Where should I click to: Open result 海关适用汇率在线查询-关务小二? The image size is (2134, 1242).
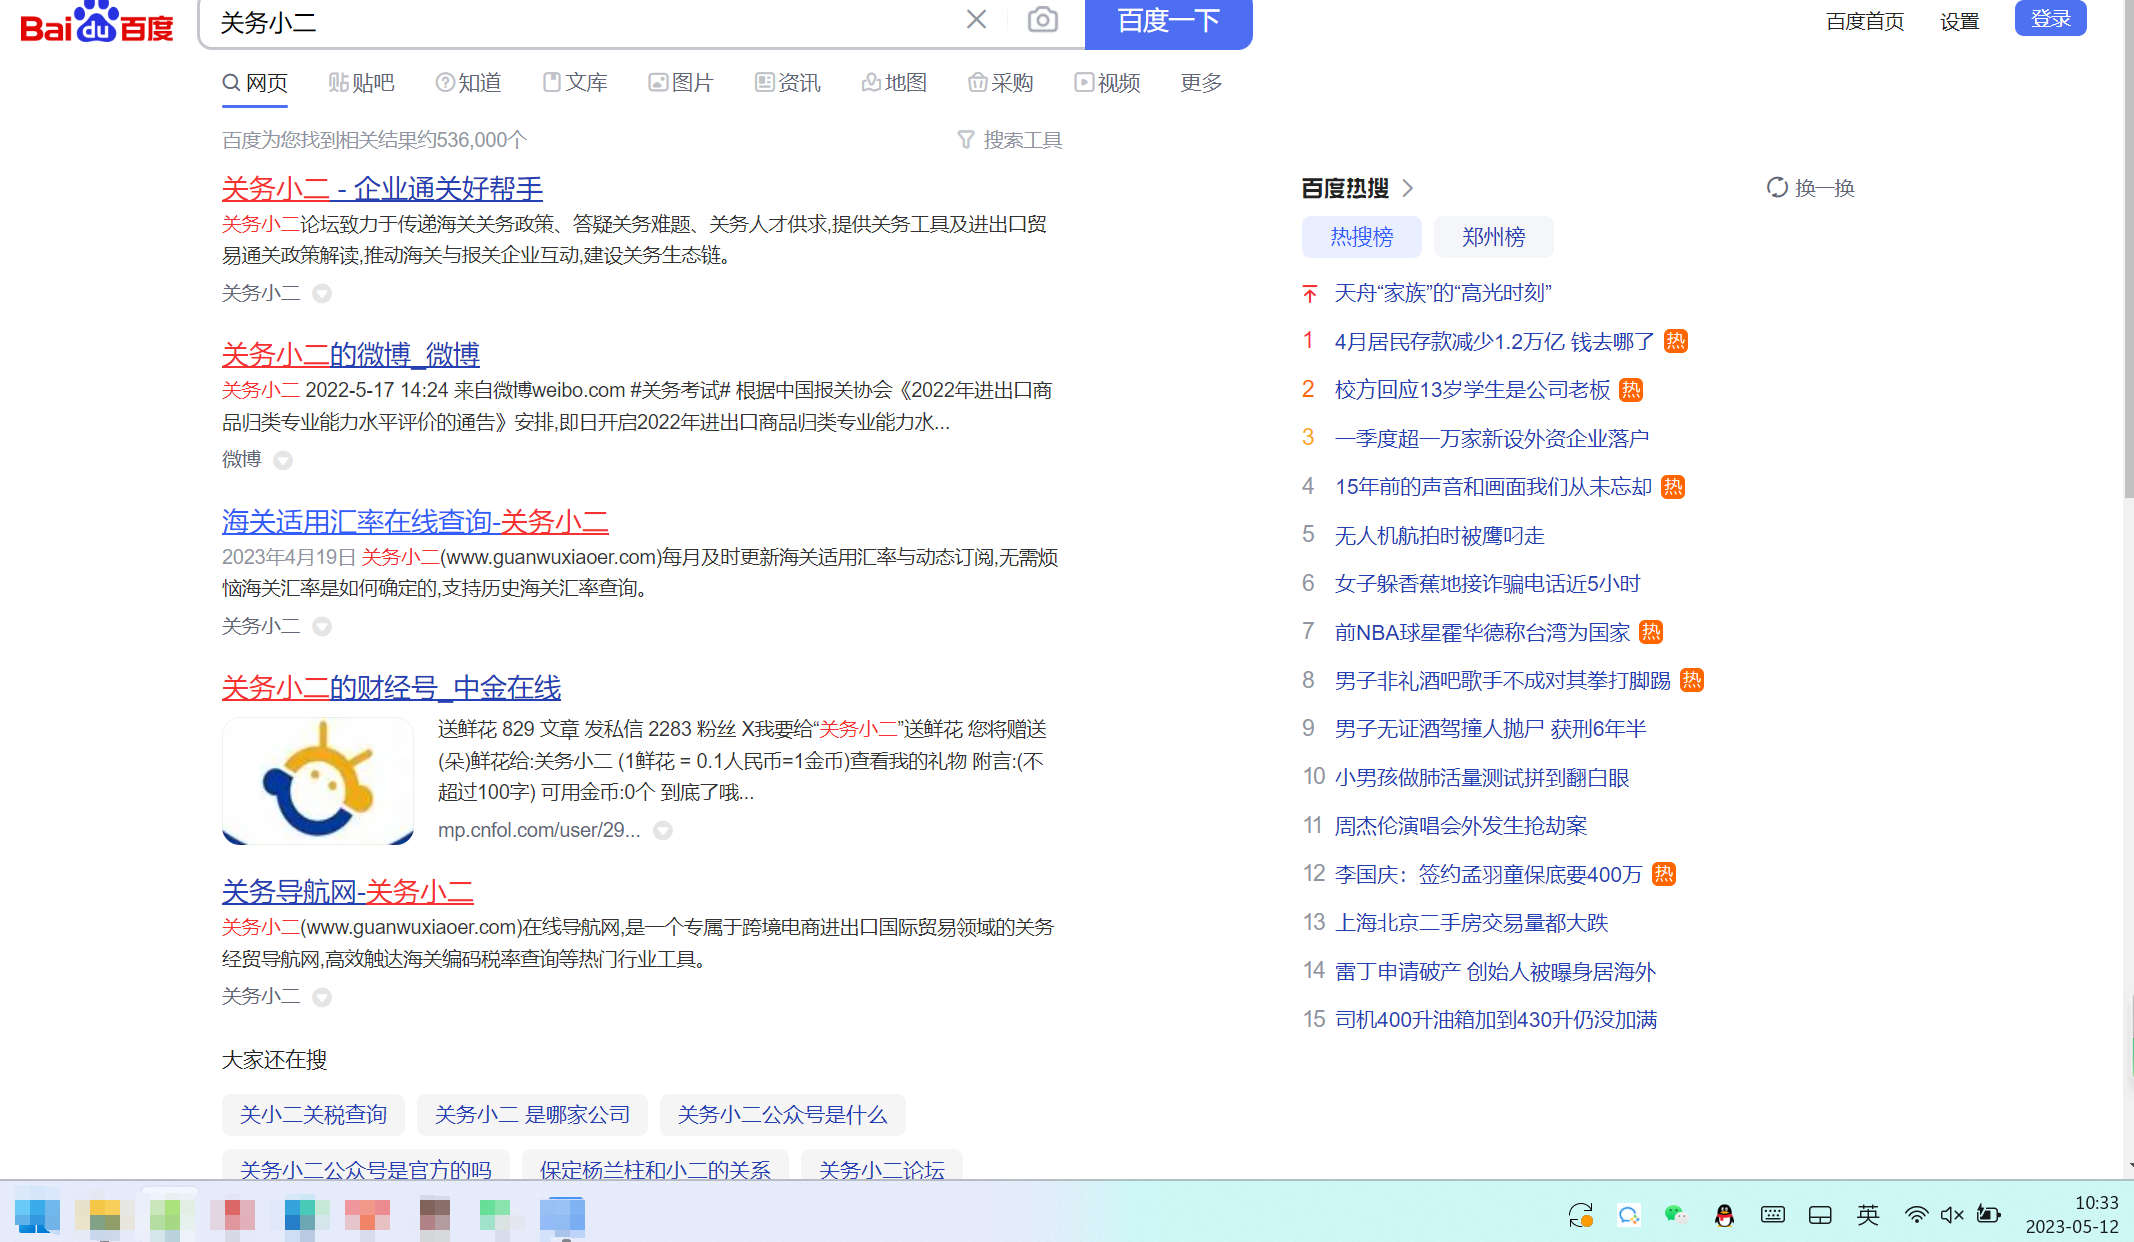[415, 521]
